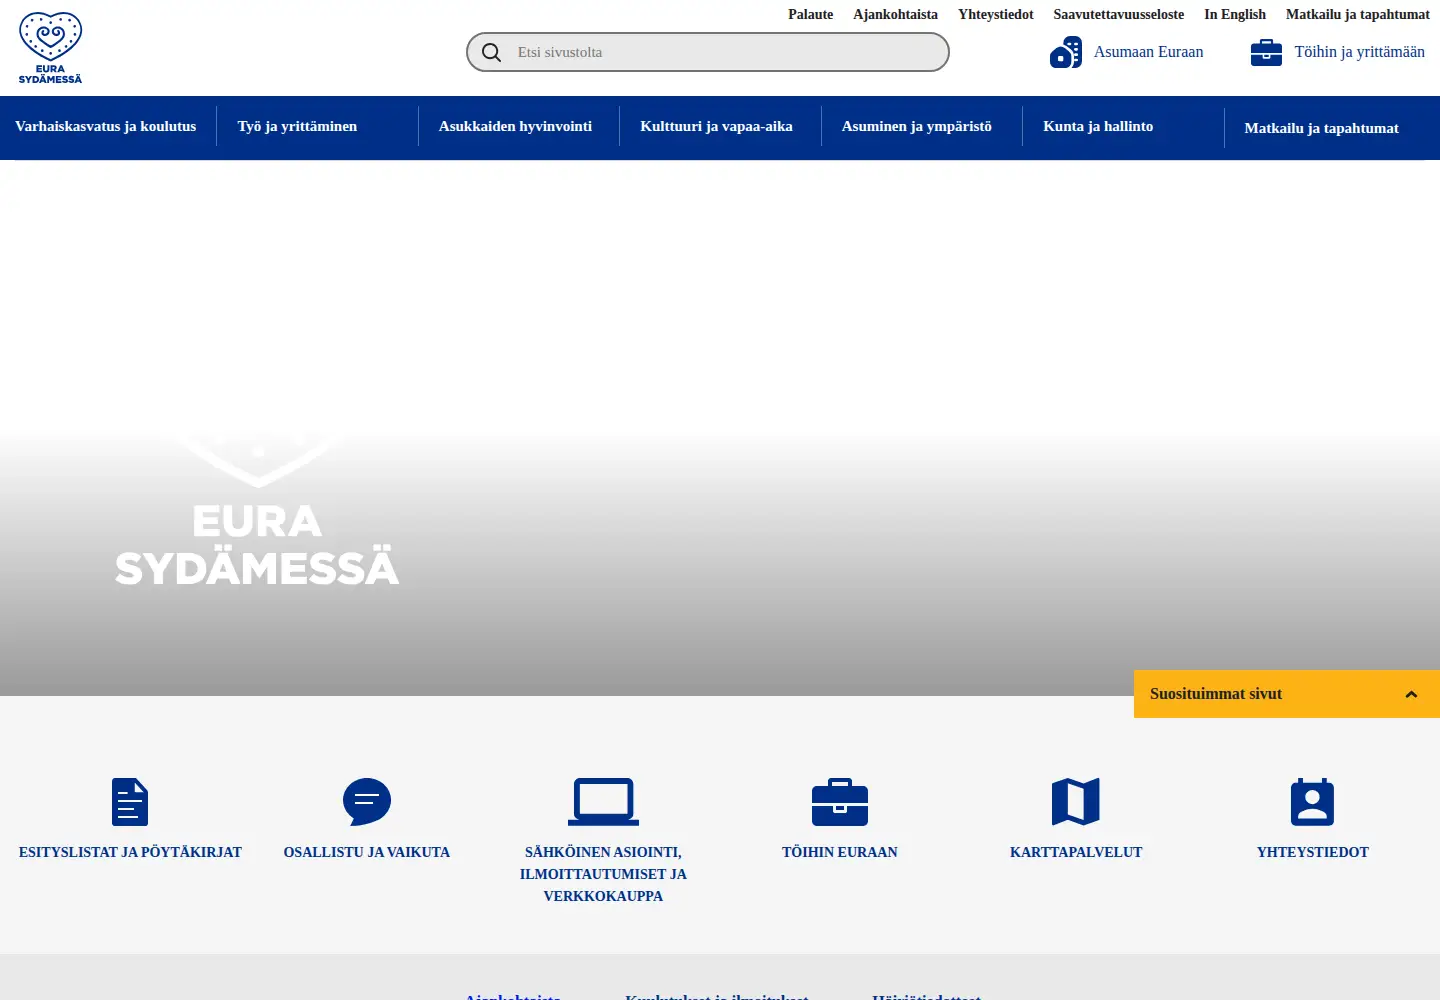Click the contact card Yhteystiedot icon
1440x1000 pixels.
[1312, 802]
